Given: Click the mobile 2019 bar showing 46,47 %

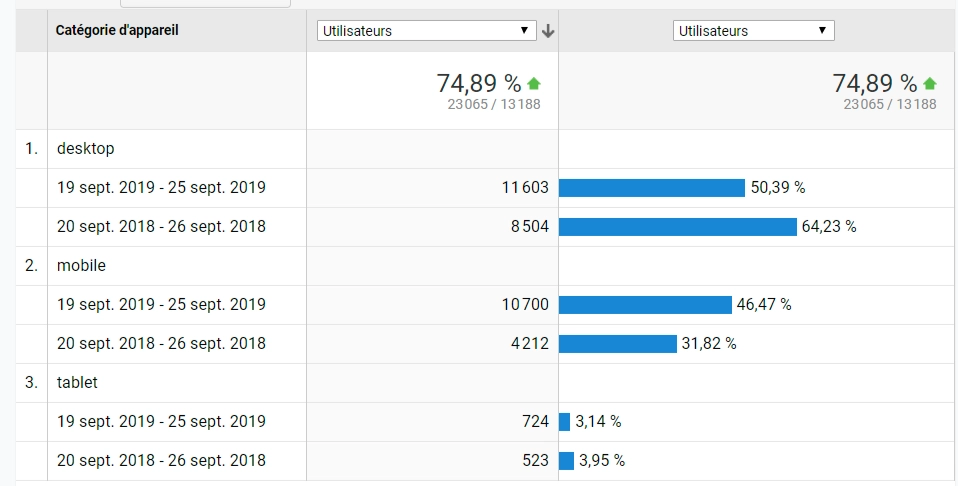Looking at the screenshot, I should tap(645, 304).
